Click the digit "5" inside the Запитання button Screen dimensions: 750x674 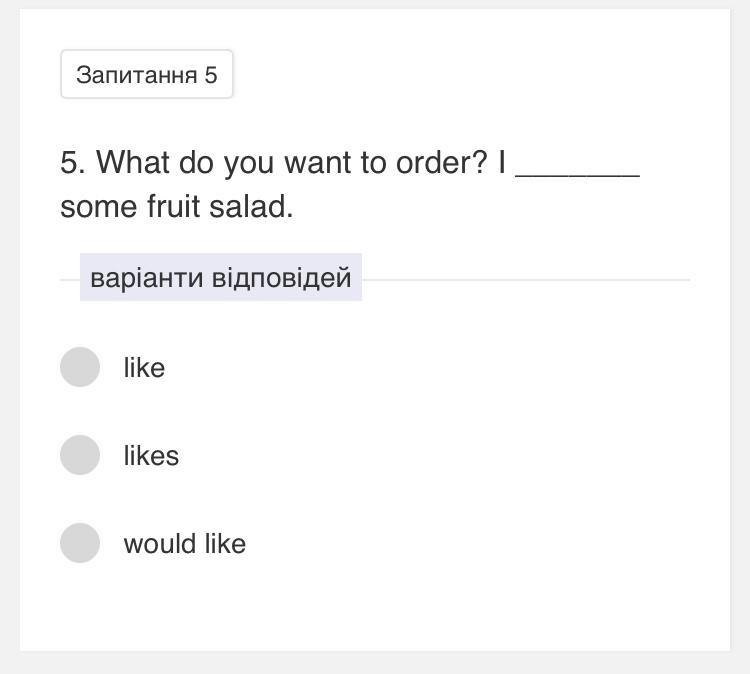(211, 75)
